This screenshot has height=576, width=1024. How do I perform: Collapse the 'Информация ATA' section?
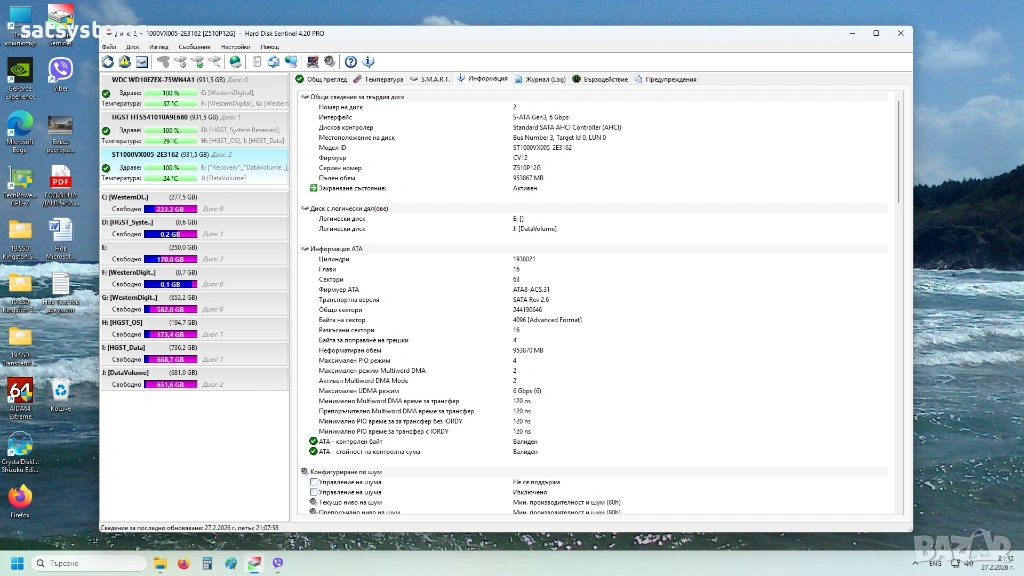tap(304, 248)
